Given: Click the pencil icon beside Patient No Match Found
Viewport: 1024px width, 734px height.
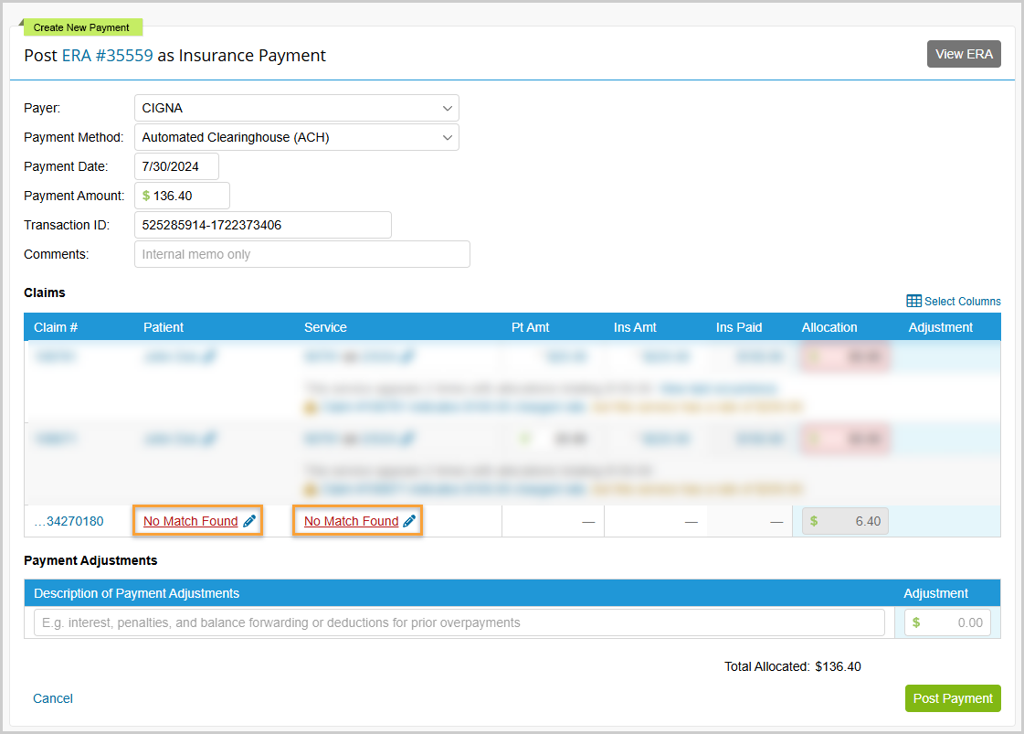Looking at the screenshot, I should pyautogui.click(x=249, y=521).
